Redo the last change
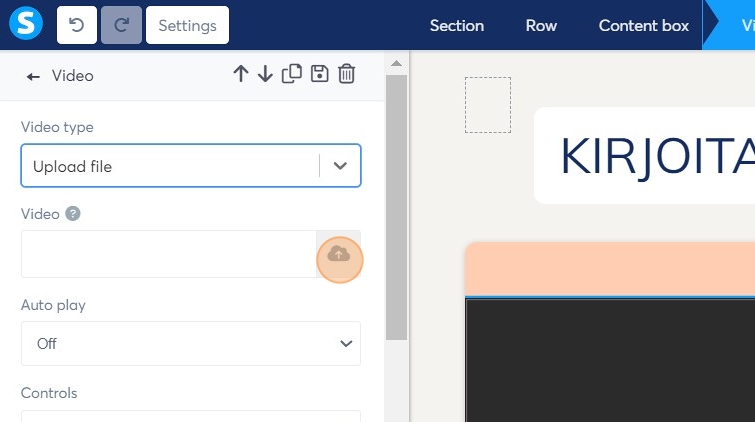Screen dimensions: 755x422 (x=121, y=25)
